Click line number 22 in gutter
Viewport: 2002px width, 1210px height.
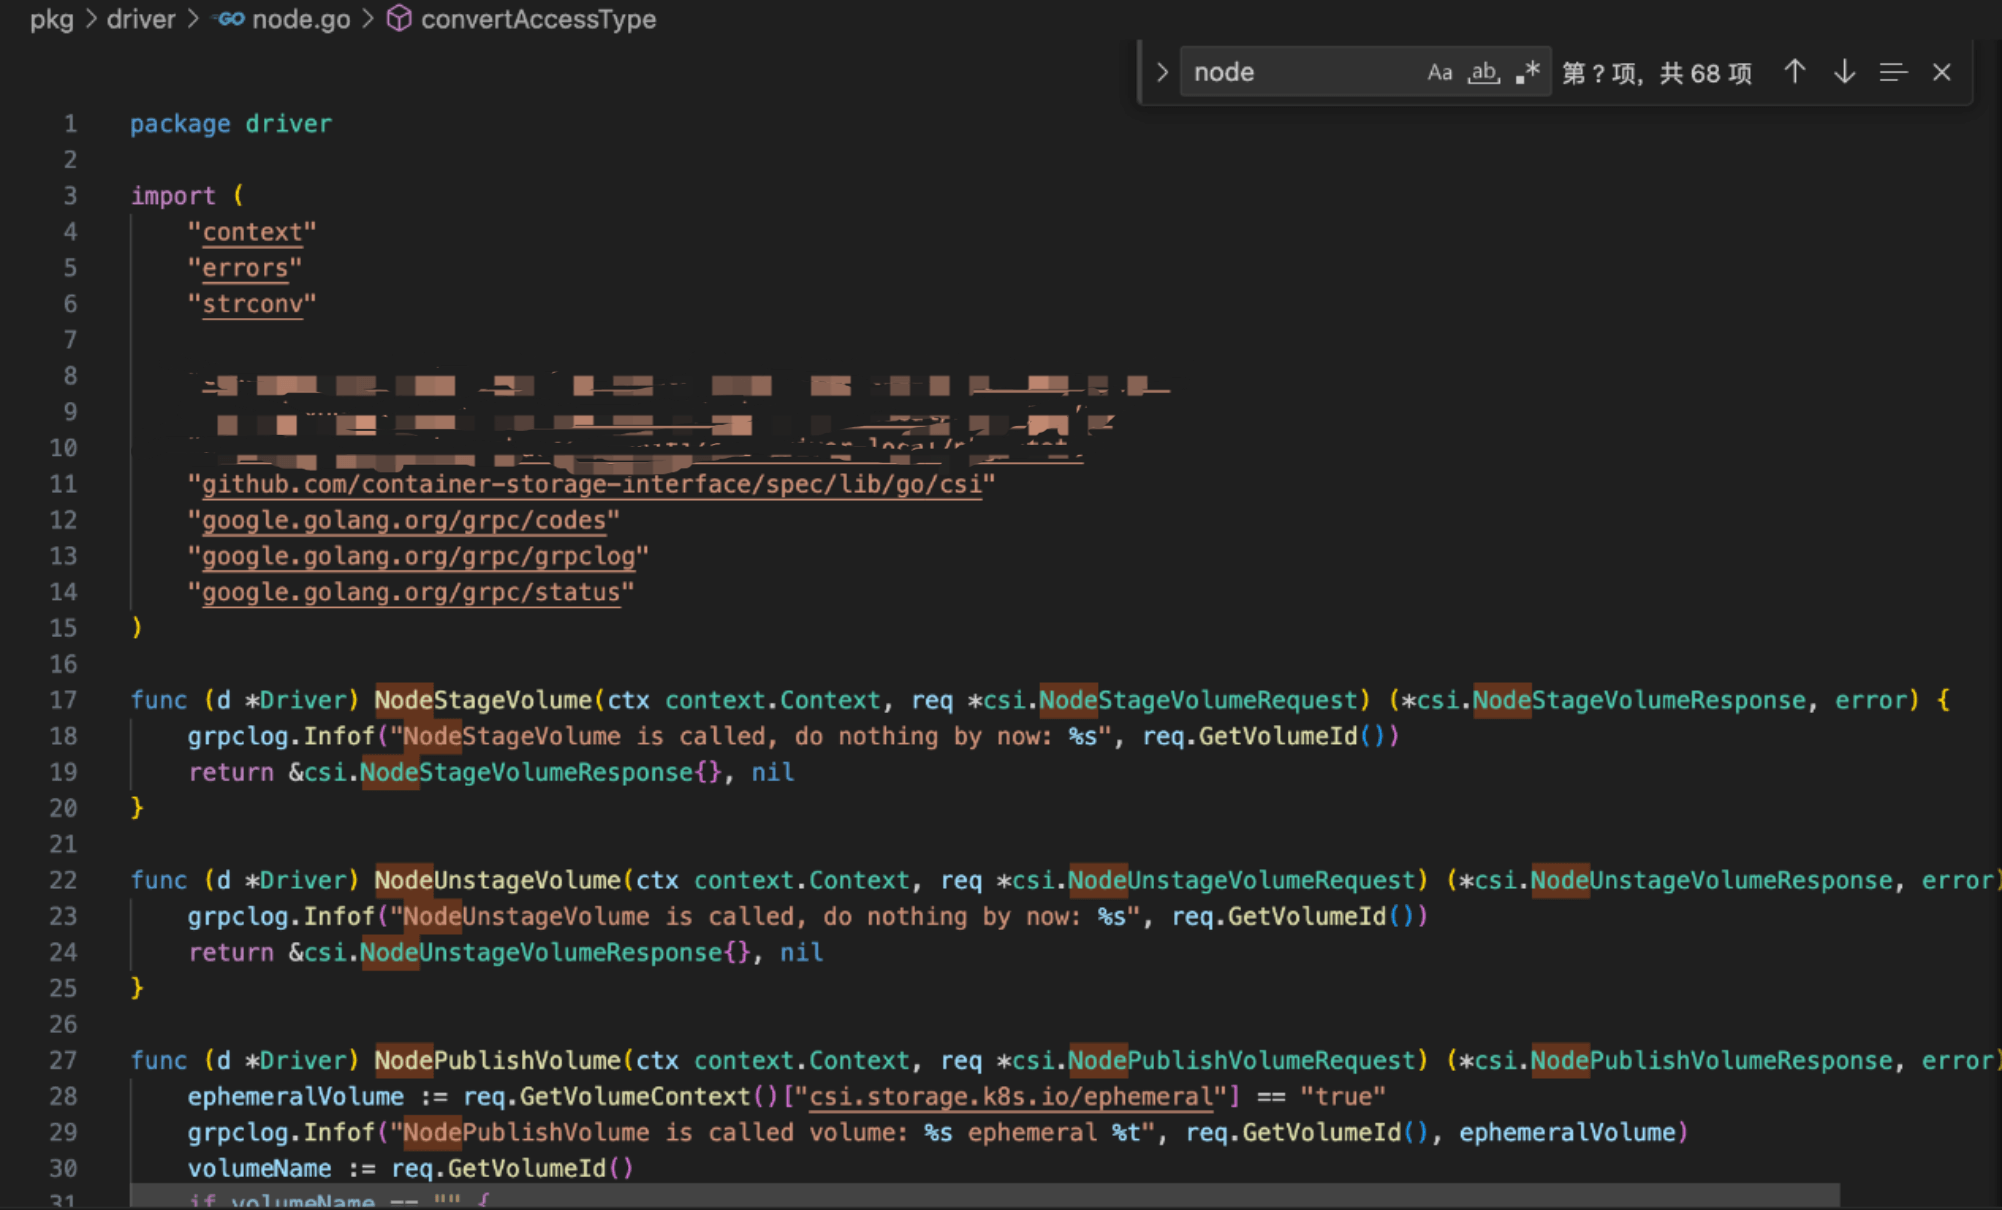pos(63,880)
